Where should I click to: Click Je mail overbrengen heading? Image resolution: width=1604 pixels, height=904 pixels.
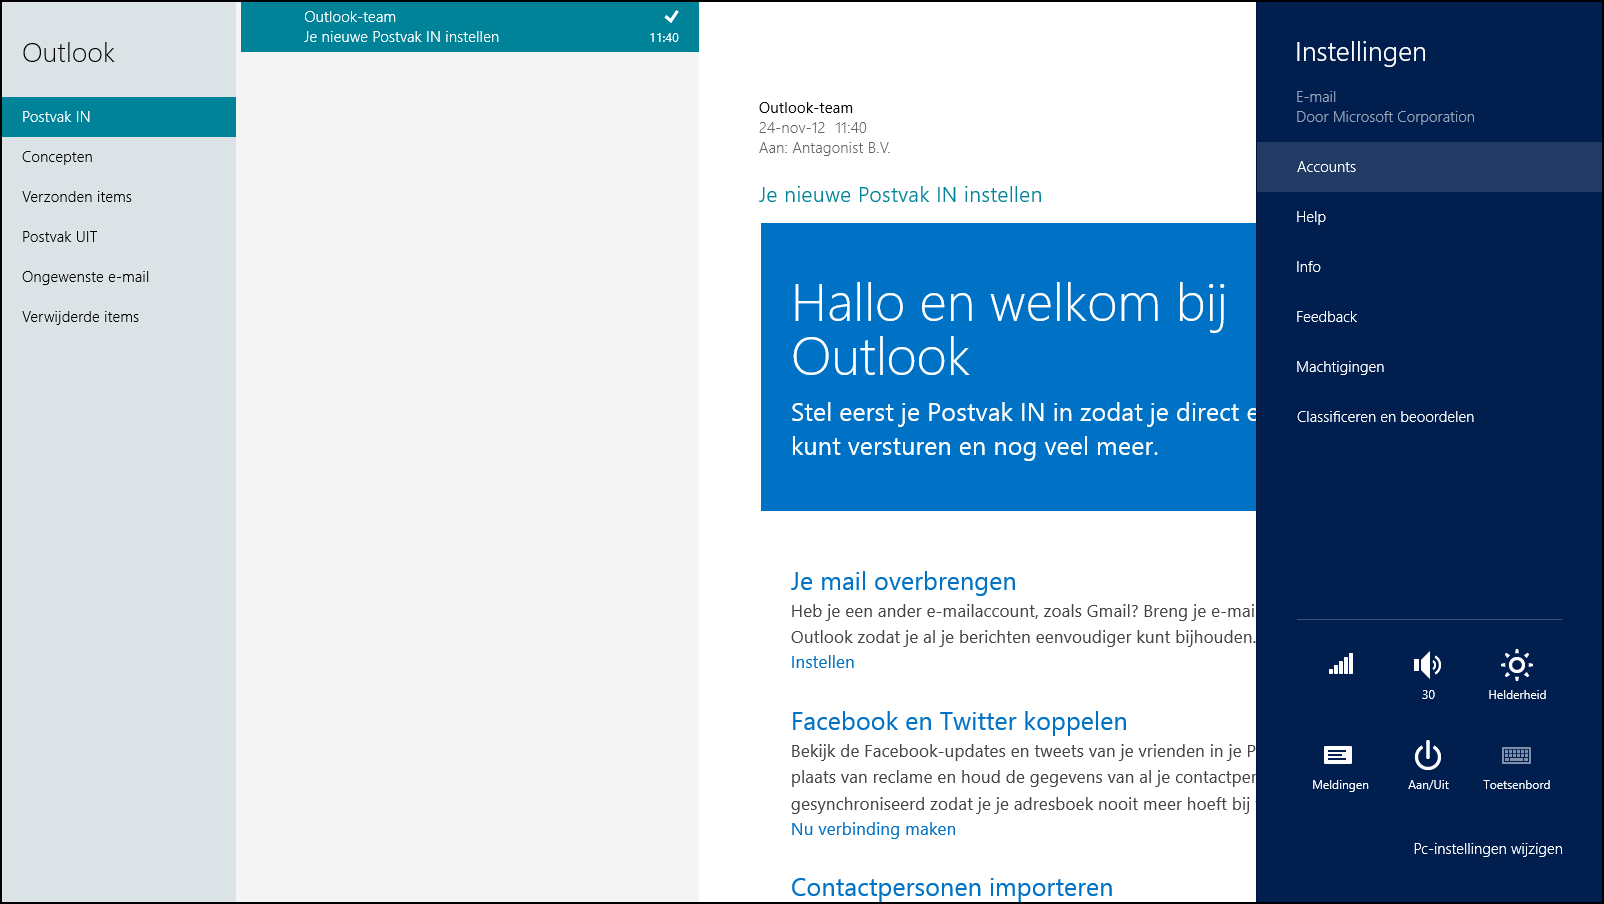click(x=903, y=582)
